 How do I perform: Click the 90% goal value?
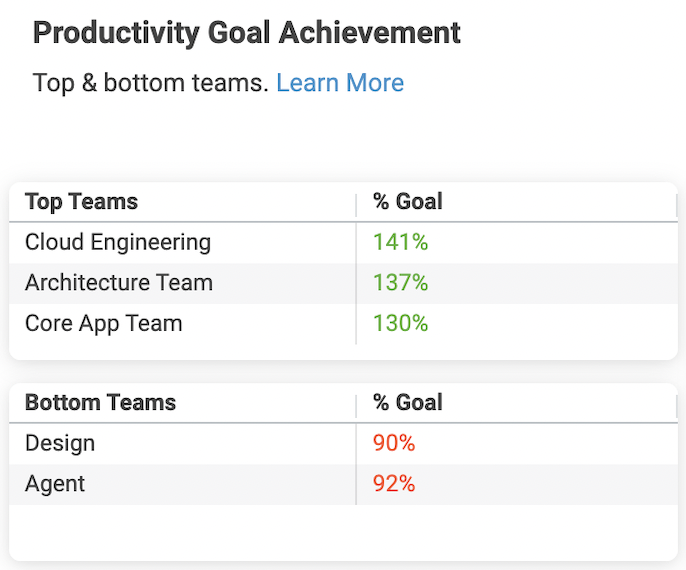(394, 443)
